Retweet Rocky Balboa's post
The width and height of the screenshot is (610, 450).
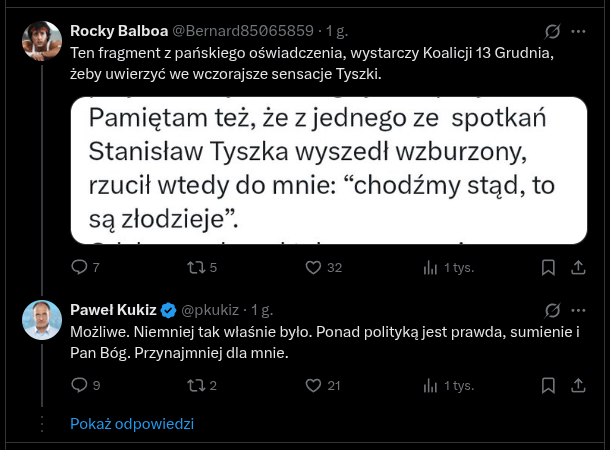click(194, 267)
